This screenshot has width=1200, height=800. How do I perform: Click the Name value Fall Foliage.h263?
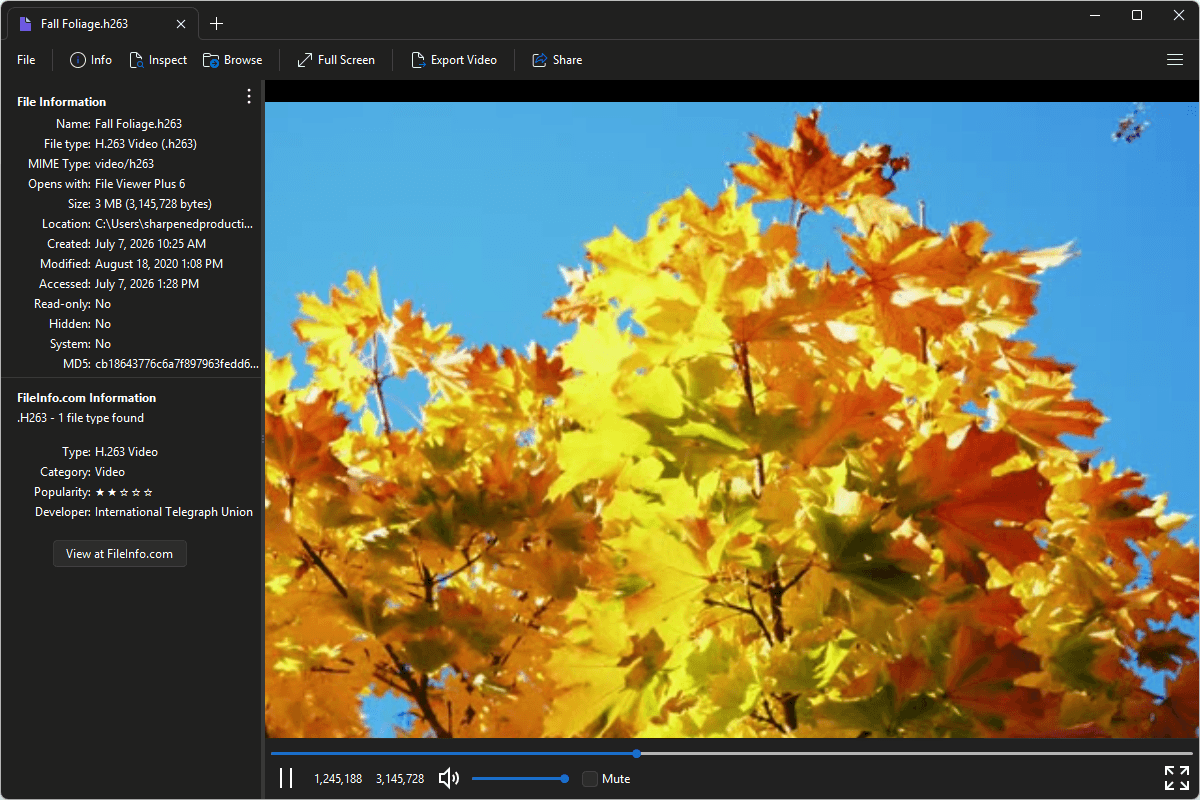pyautogui.click(x=139, y=124)
